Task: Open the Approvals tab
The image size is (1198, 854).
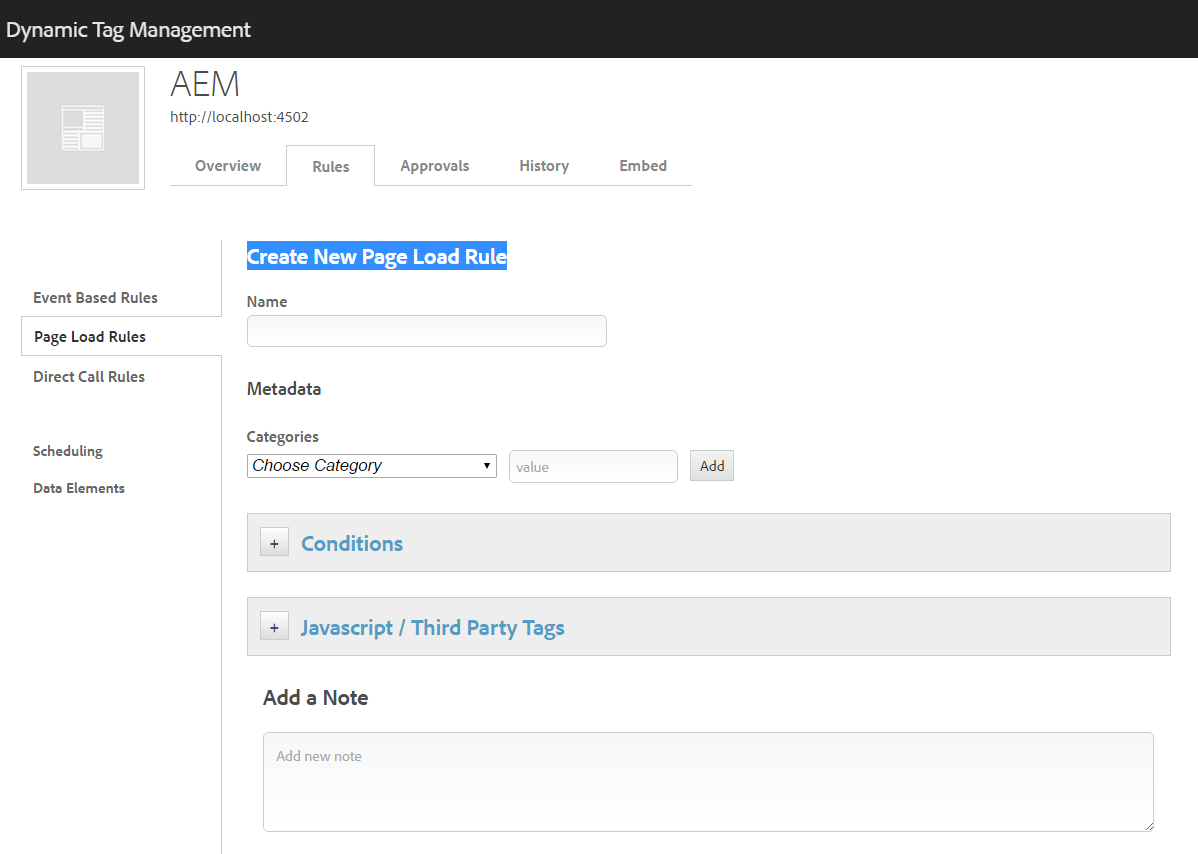Action: [x=434, y=166]
